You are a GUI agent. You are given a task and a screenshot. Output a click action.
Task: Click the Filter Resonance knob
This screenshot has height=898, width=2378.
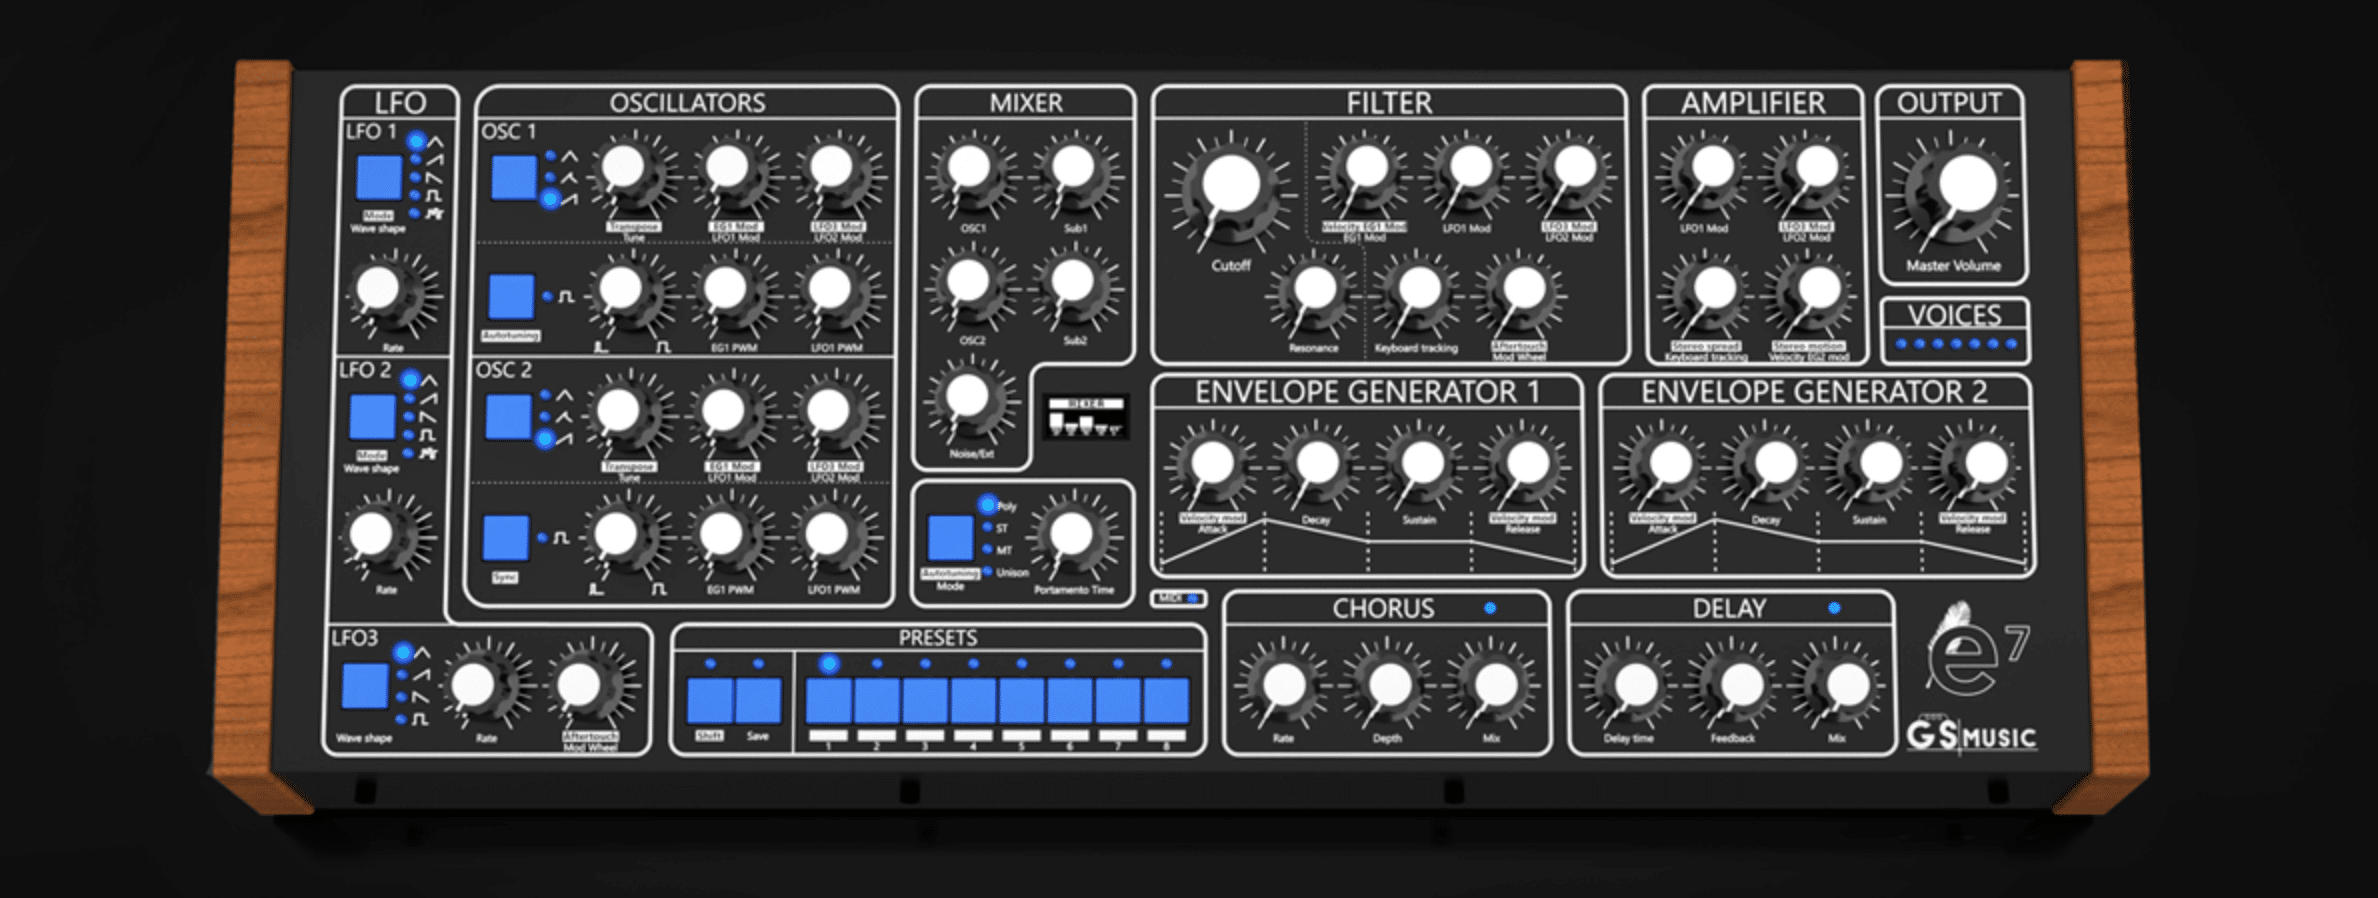pos(1315,291)
